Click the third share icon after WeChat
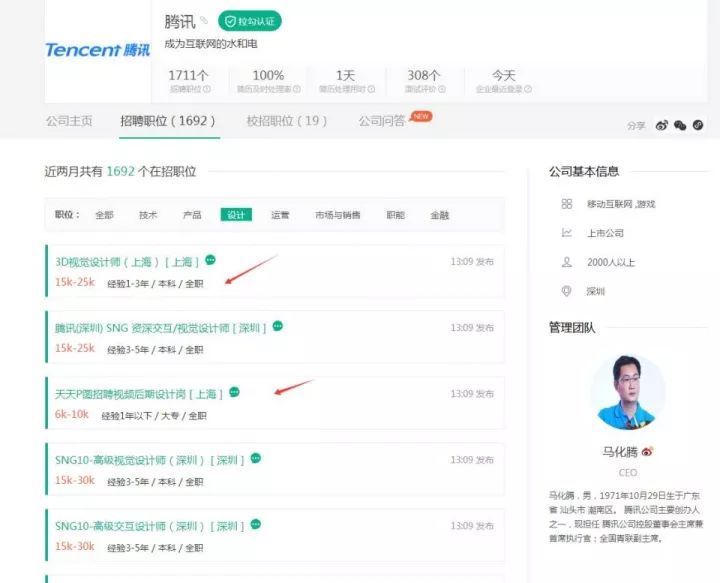The width and height of the screenshot is (720, 583). click(698, 125)
